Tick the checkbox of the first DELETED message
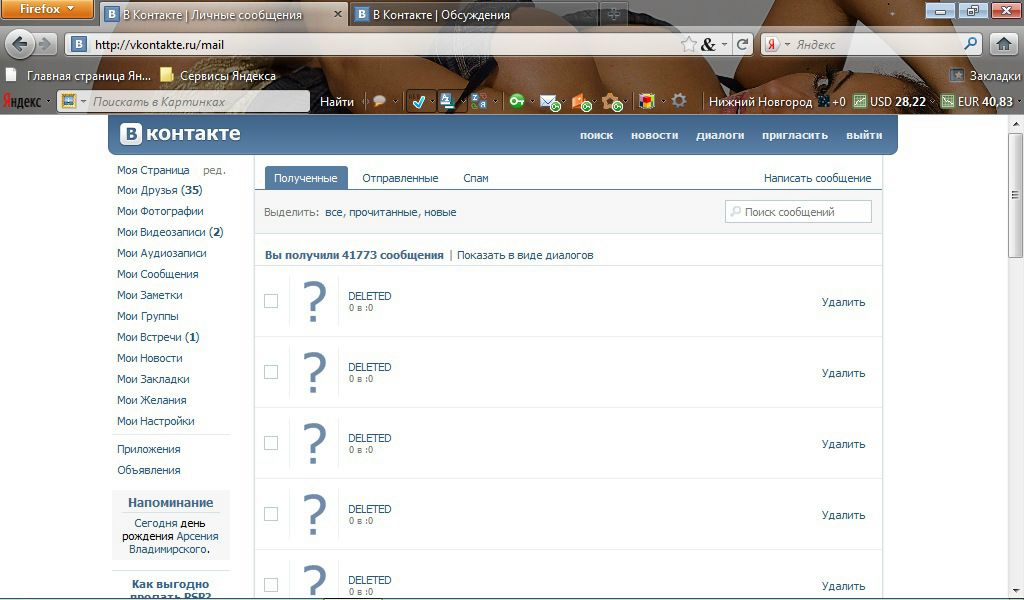Image resolution: width=1024 pixels, height=600 pixels. tap(271, 301)
